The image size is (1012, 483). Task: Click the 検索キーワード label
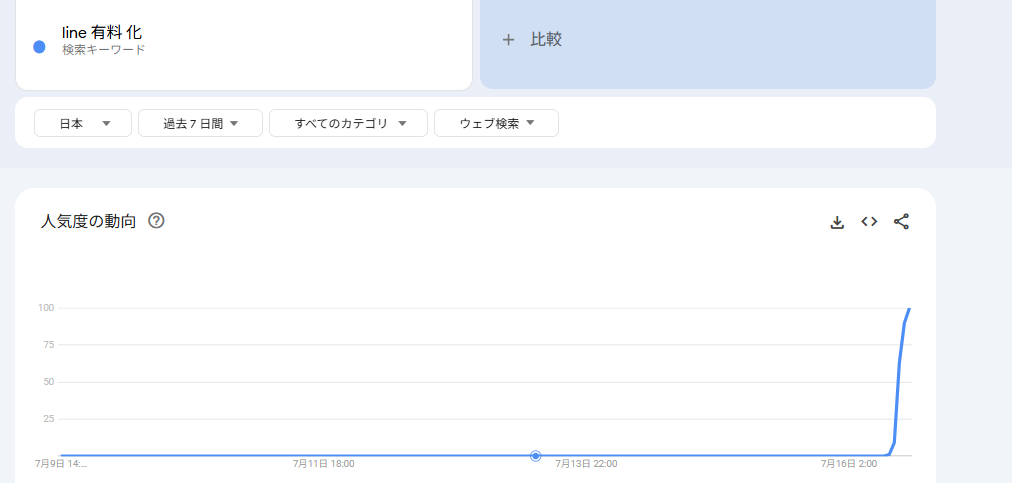pos(104,50)
